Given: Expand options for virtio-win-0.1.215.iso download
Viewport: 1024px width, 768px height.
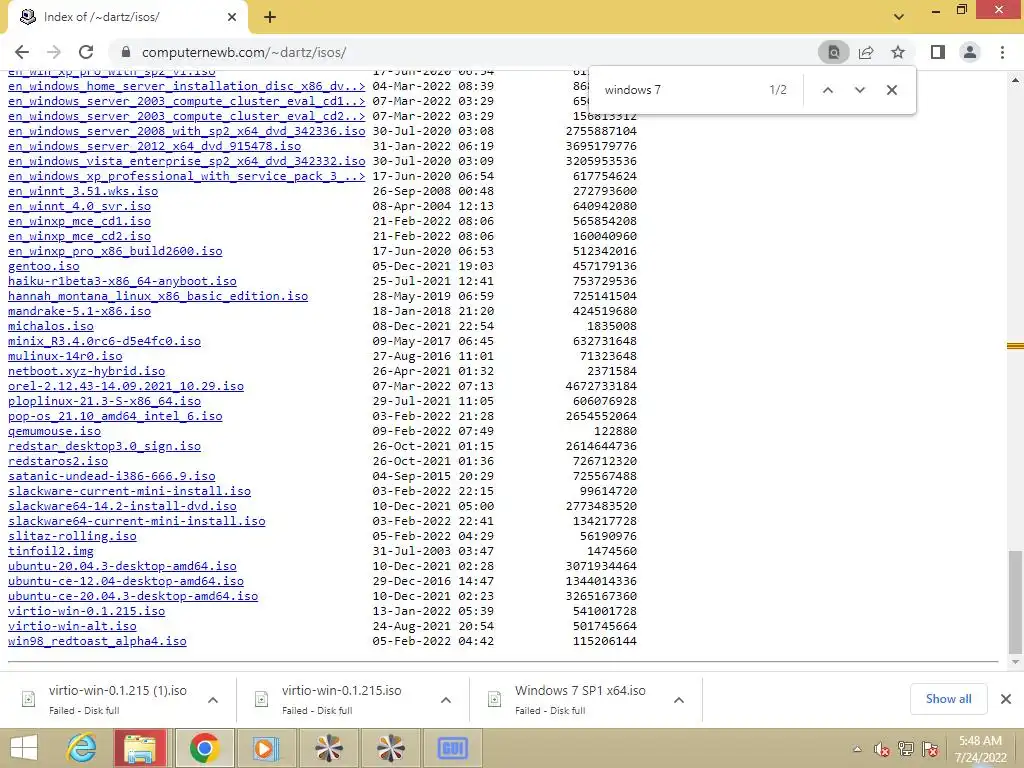Looking at the screenshot, I should 446,700.
